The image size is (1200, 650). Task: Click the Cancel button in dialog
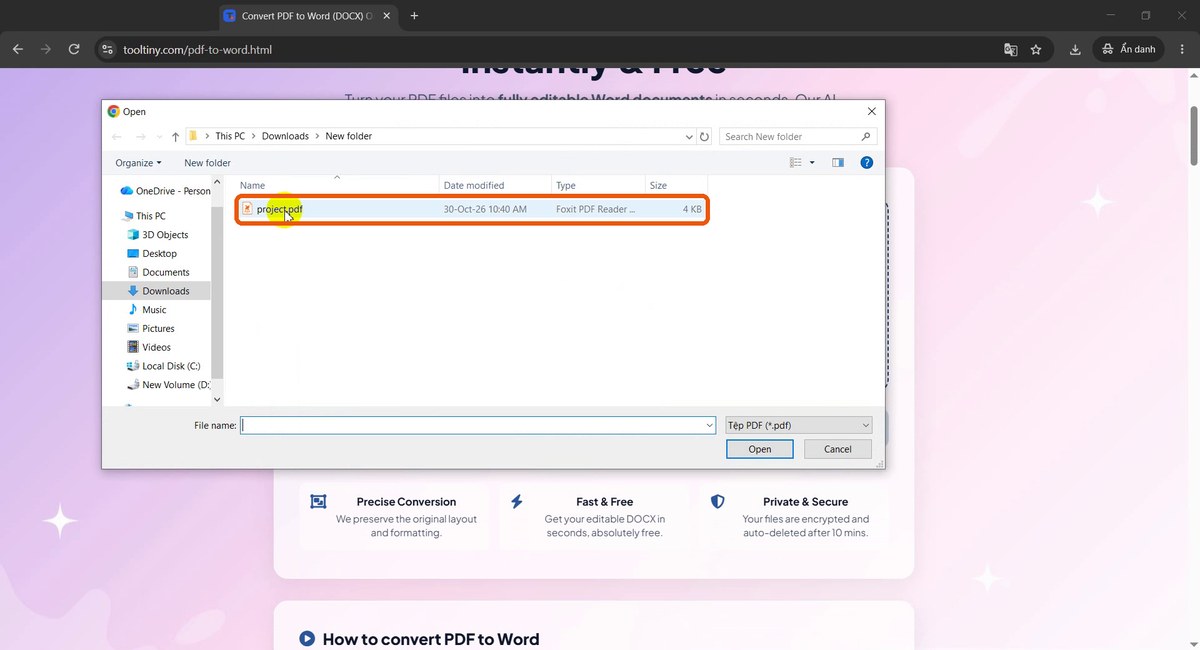tap(838, 449)
